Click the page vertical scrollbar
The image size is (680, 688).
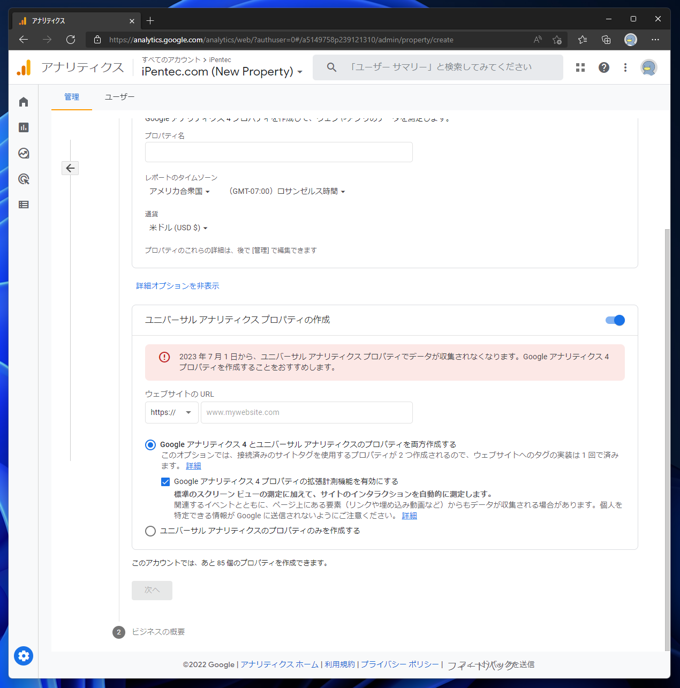pos(667,439)
